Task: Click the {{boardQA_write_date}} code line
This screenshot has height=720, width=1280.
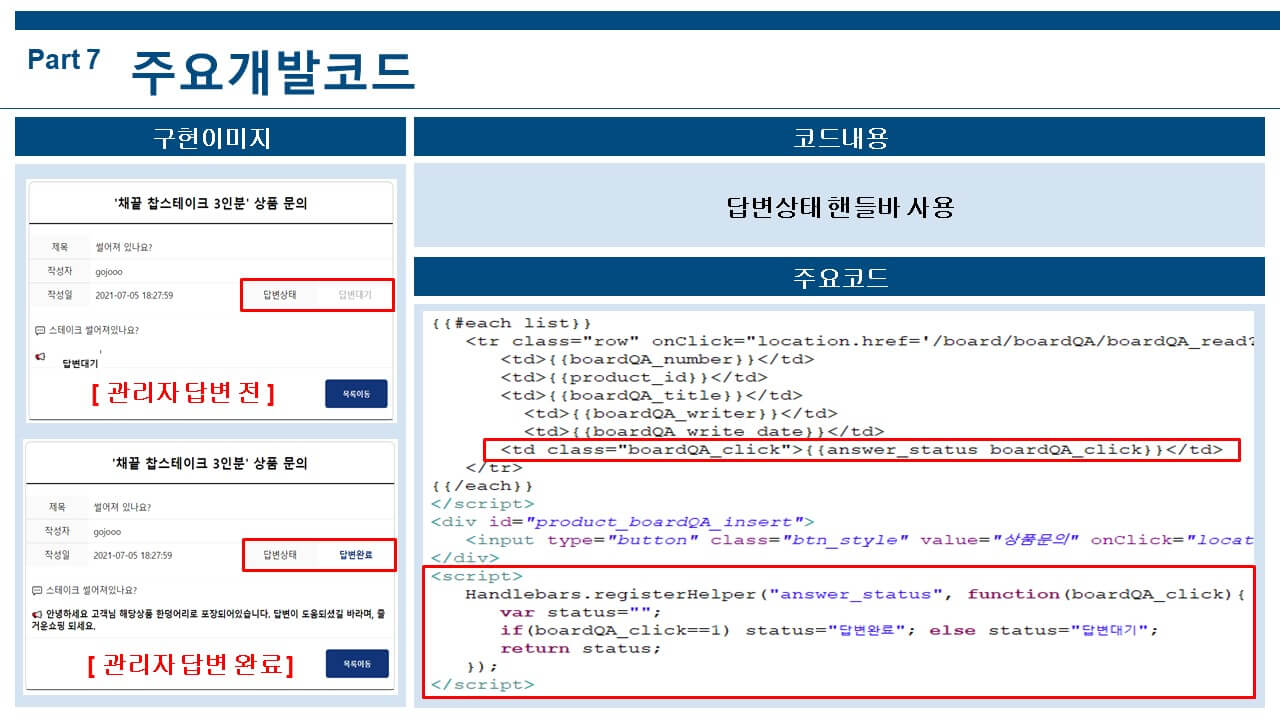Action: (703, 431)
